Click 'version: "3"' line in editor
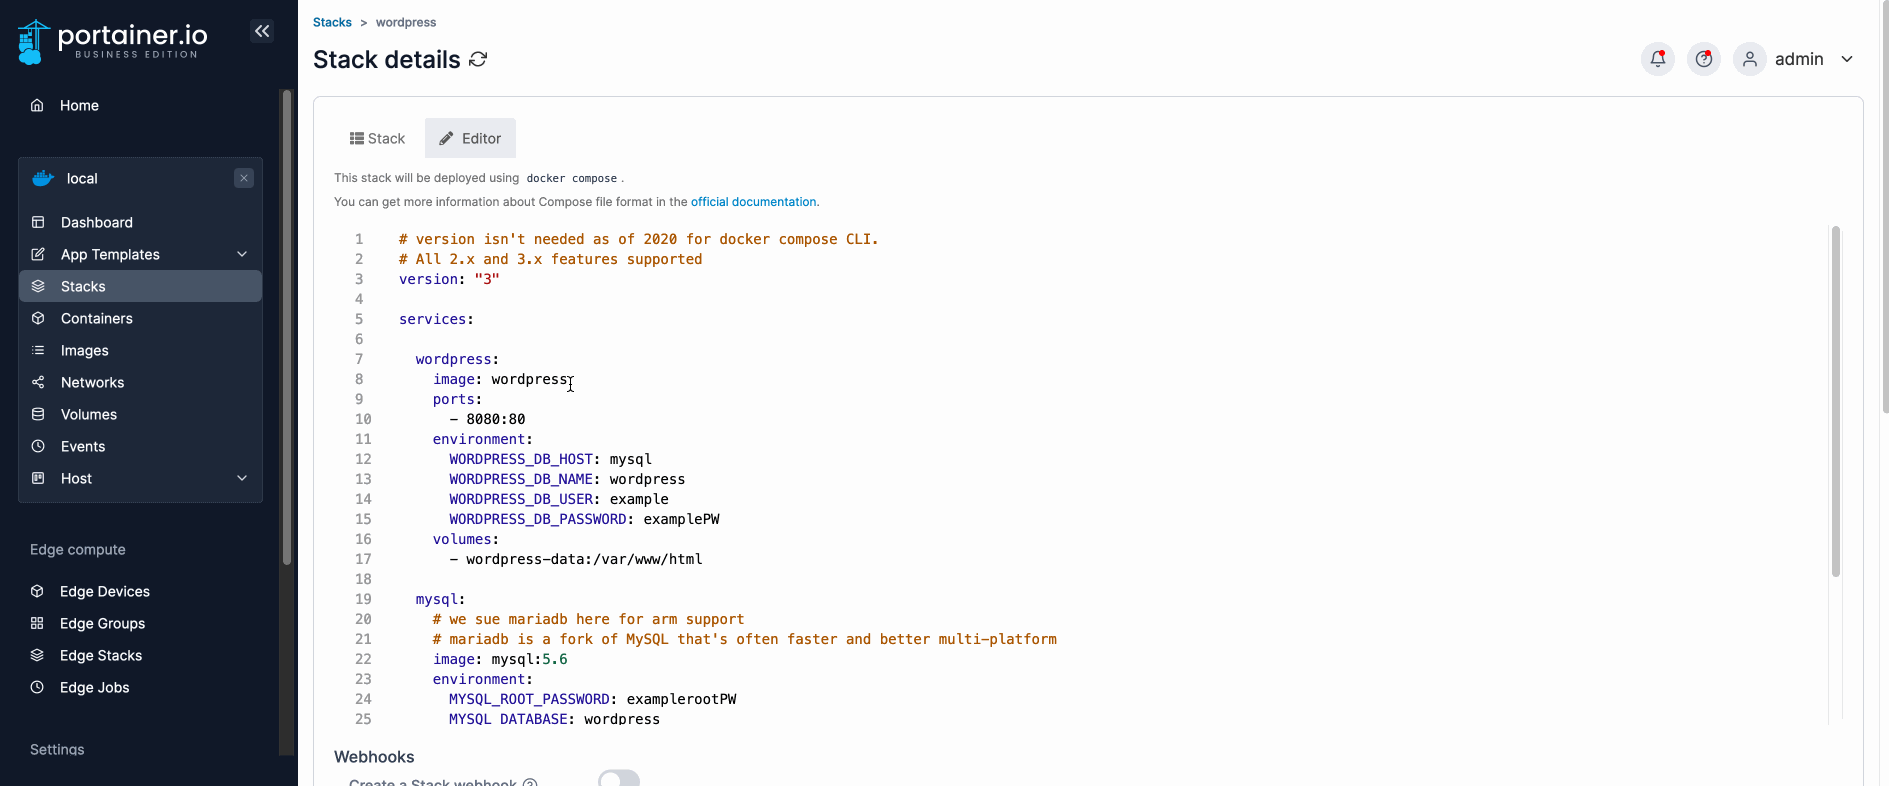The width and height of the screenshot is (1889, 786). pos(449,279)
